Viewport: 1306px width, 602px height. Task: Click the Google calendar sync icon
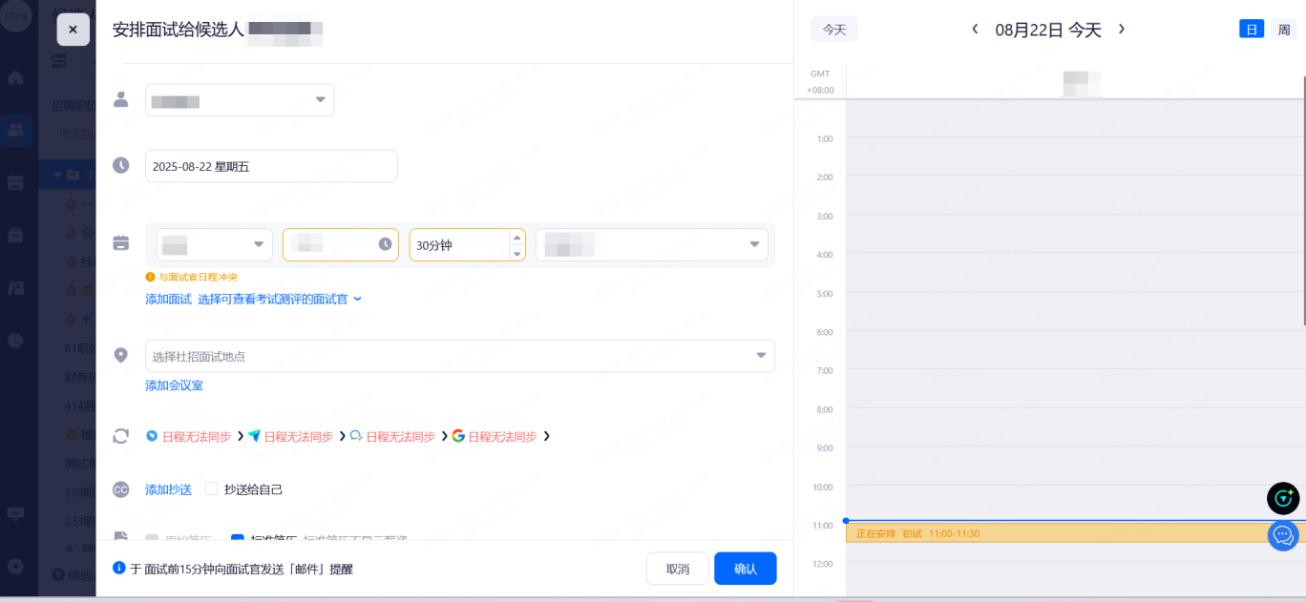(458, 436)
